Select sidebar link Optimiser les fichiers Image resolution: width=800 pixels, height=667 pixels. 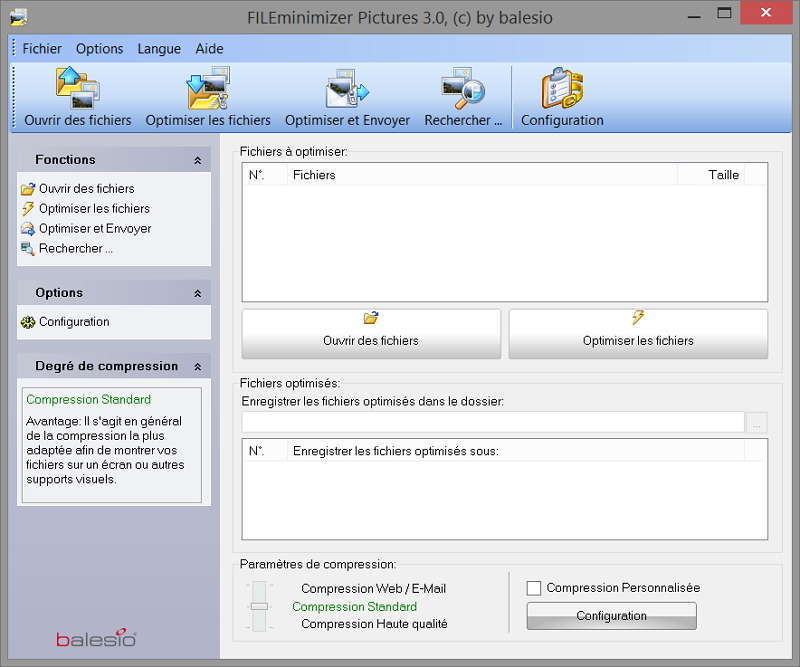click(94, 209)
